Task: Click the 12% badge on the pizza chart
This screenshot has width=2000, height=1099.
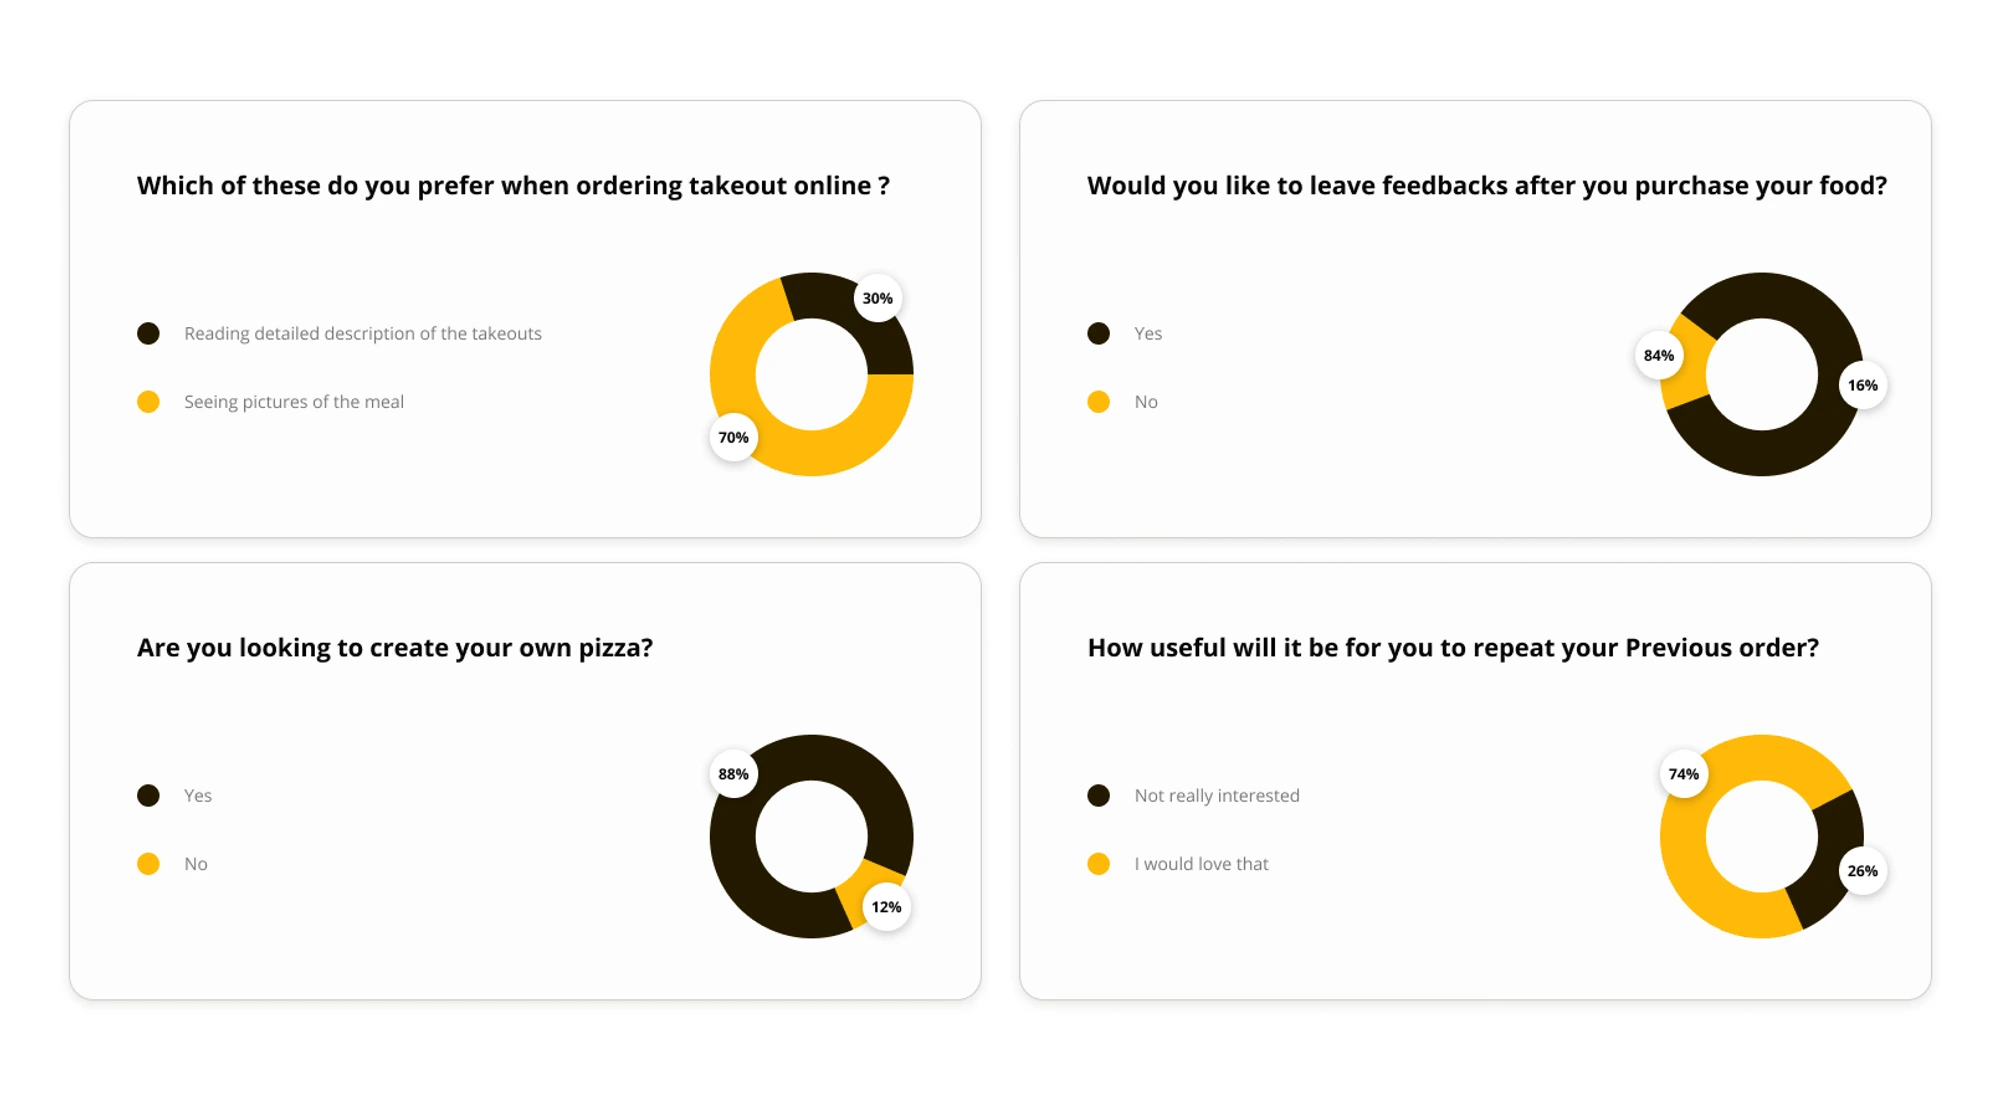Action: pyautogui.click(x=886, y=907)
